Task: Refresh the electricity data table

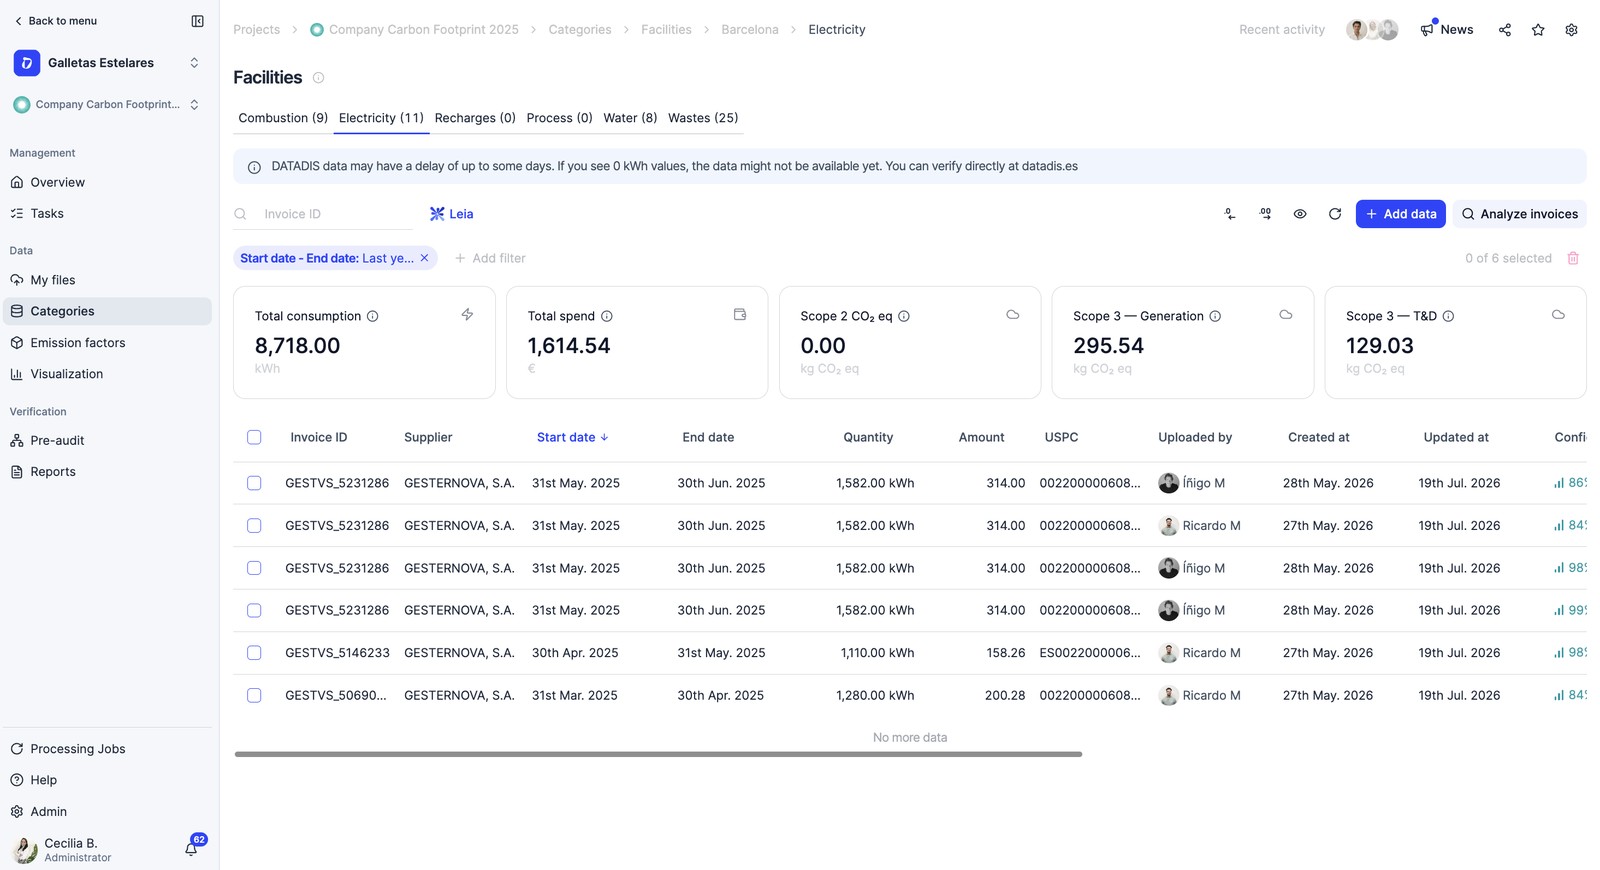Action: 1335,214
